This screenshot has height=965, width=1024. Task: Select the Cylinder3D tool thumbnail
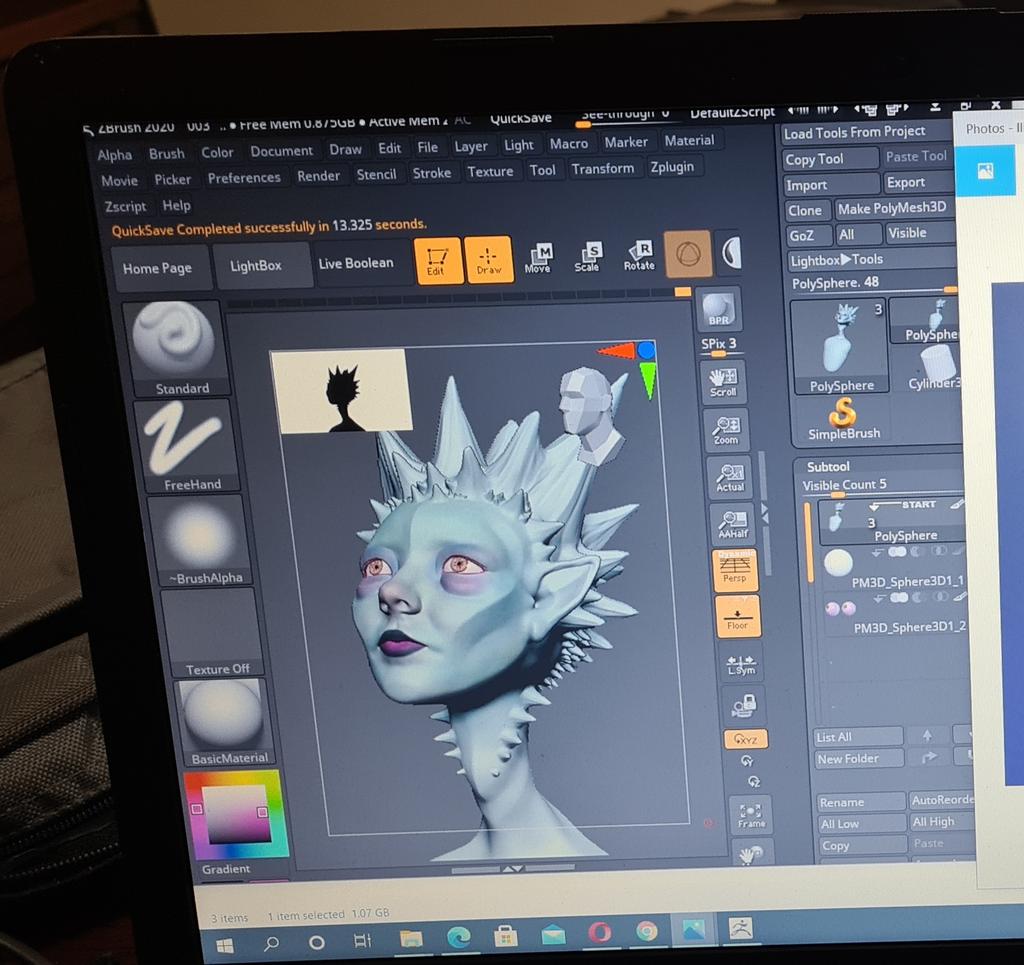(x=934, y=368)
